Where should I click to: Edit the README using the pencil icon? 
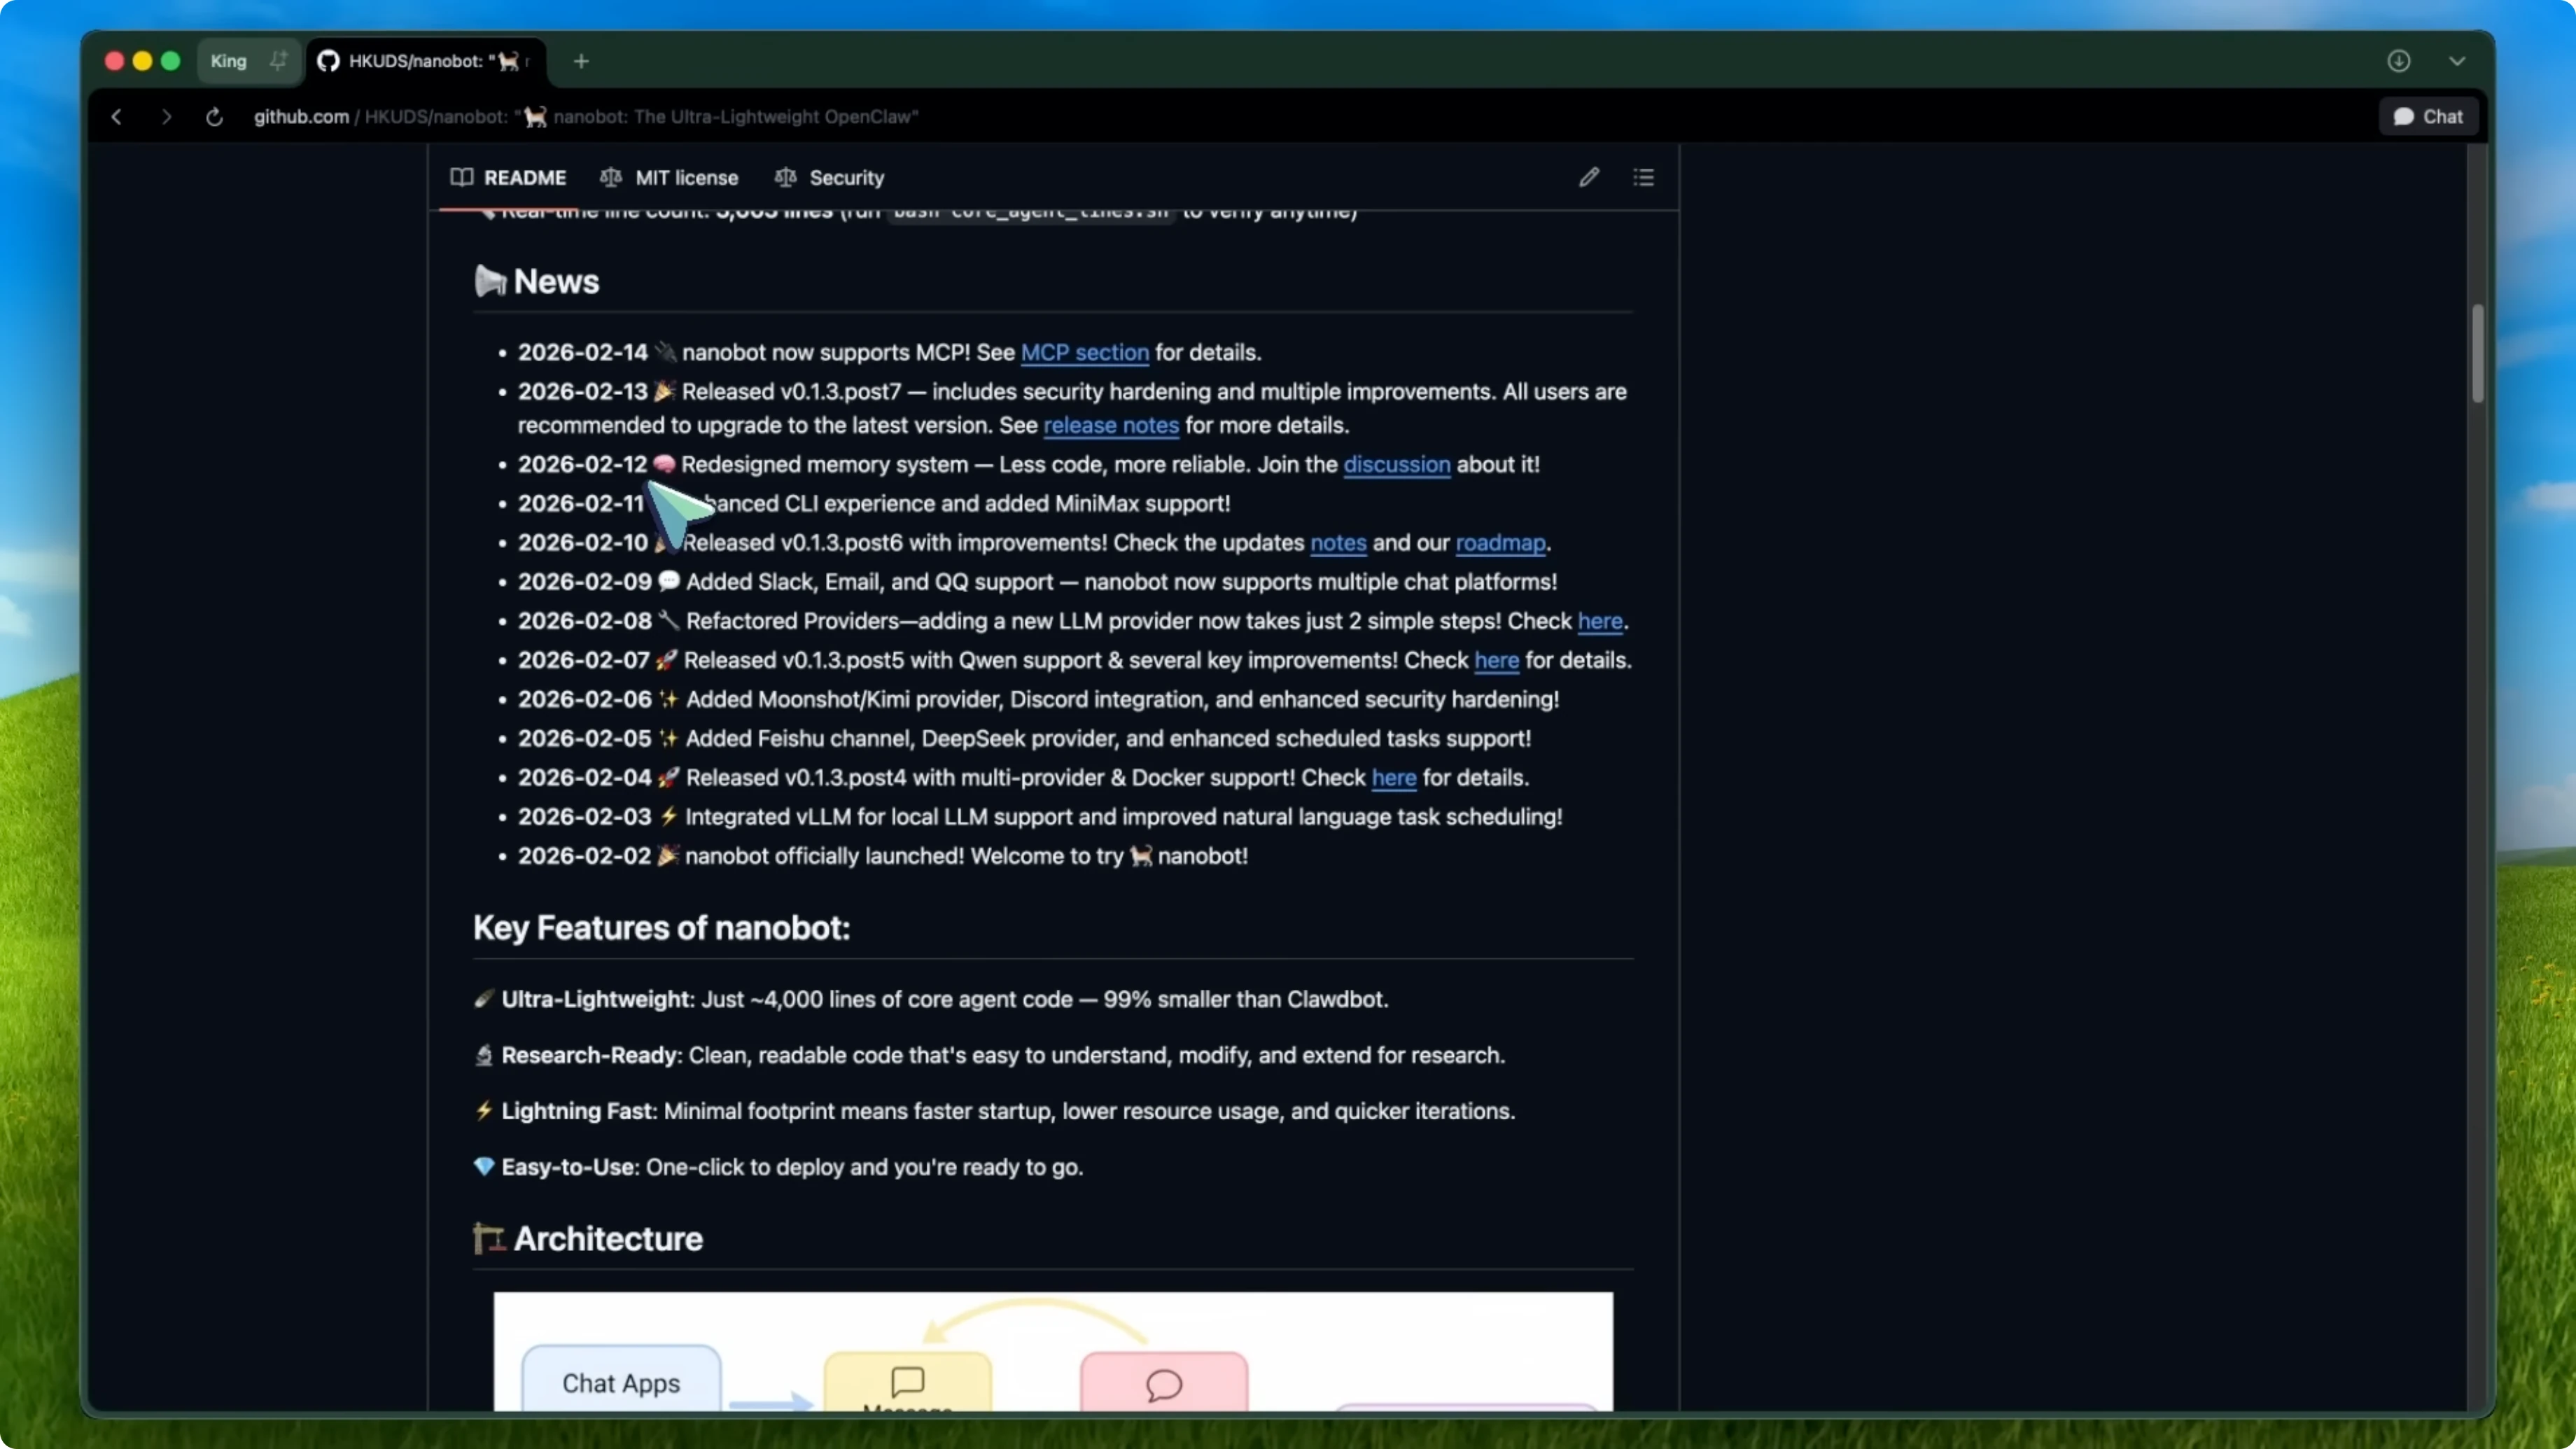coord(1589,177)
